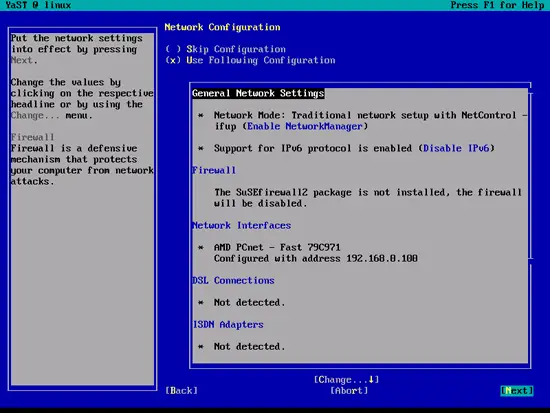The width and height of the screenshot is (550, 413).
Task: Click the settings pane vertical scrollbar
Action: click(531, 175)
